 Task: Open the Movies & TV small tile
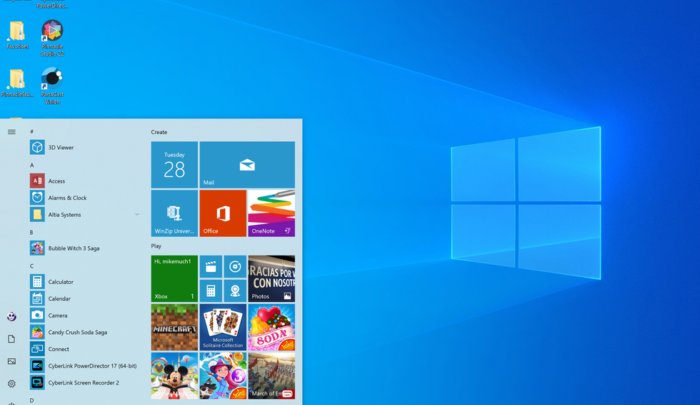click(211, 267)
